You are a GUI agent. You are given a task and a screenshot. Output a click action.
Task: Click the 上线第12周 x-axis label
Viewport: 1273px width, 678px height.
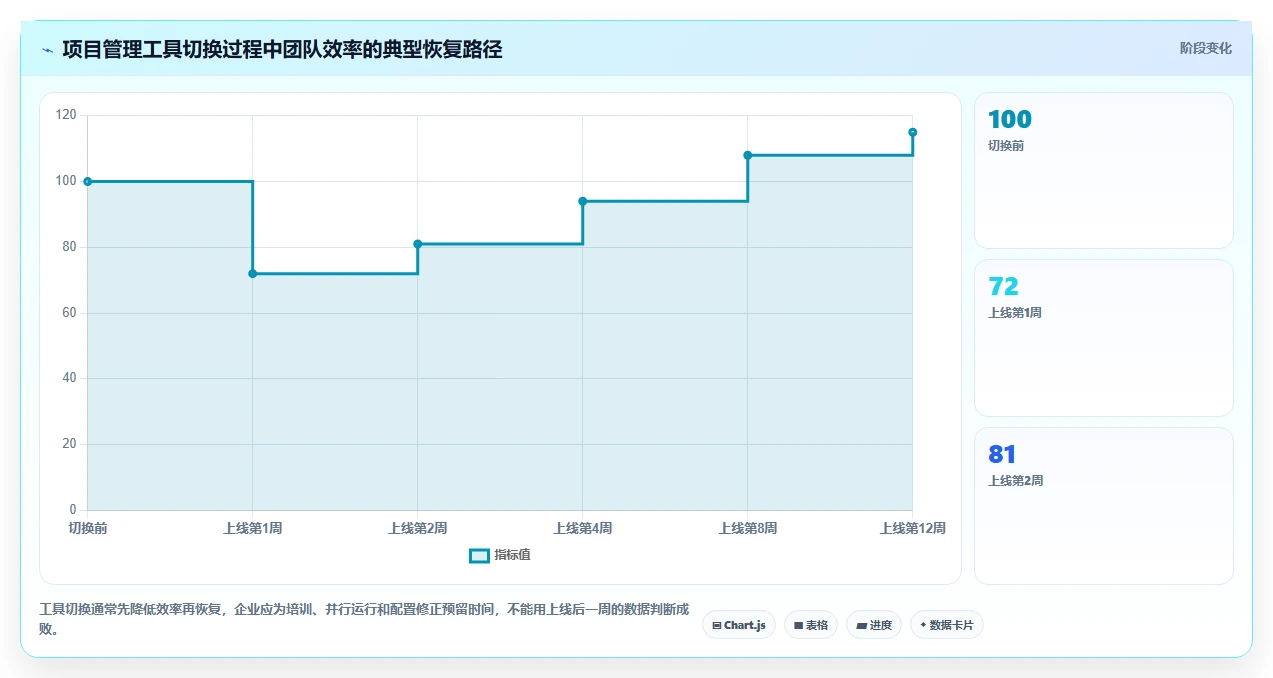pyautogui.click(x=912, y=528)
